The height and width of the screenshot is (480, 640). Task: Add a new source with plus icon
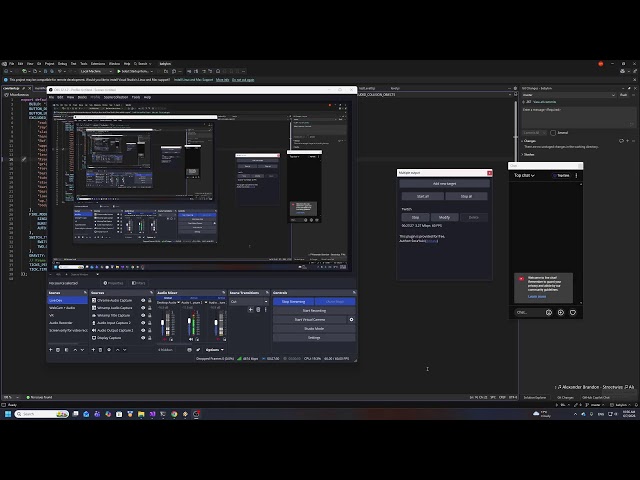pos(93,350)
